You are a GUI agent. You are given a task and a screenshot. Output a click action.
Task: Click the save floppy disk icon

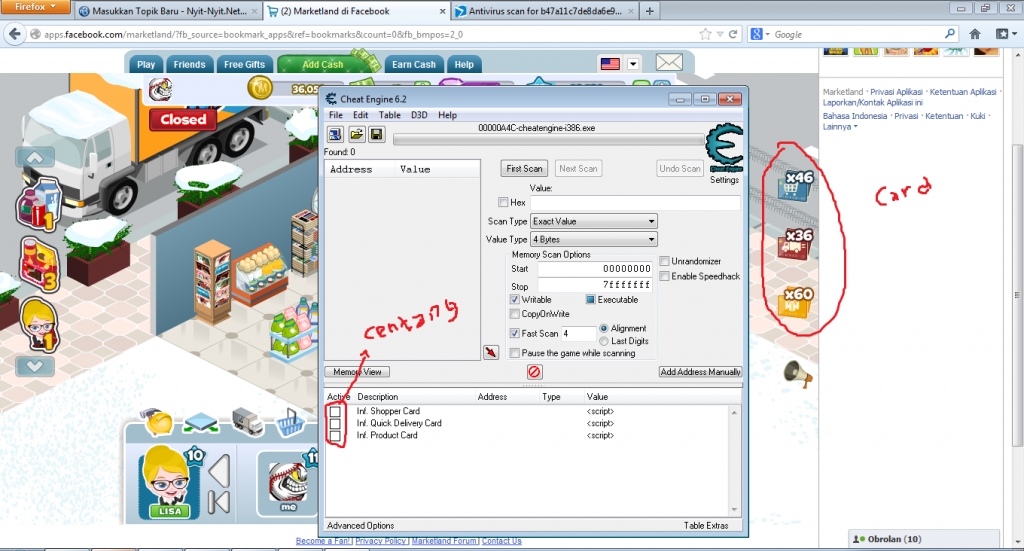point(376,134)
